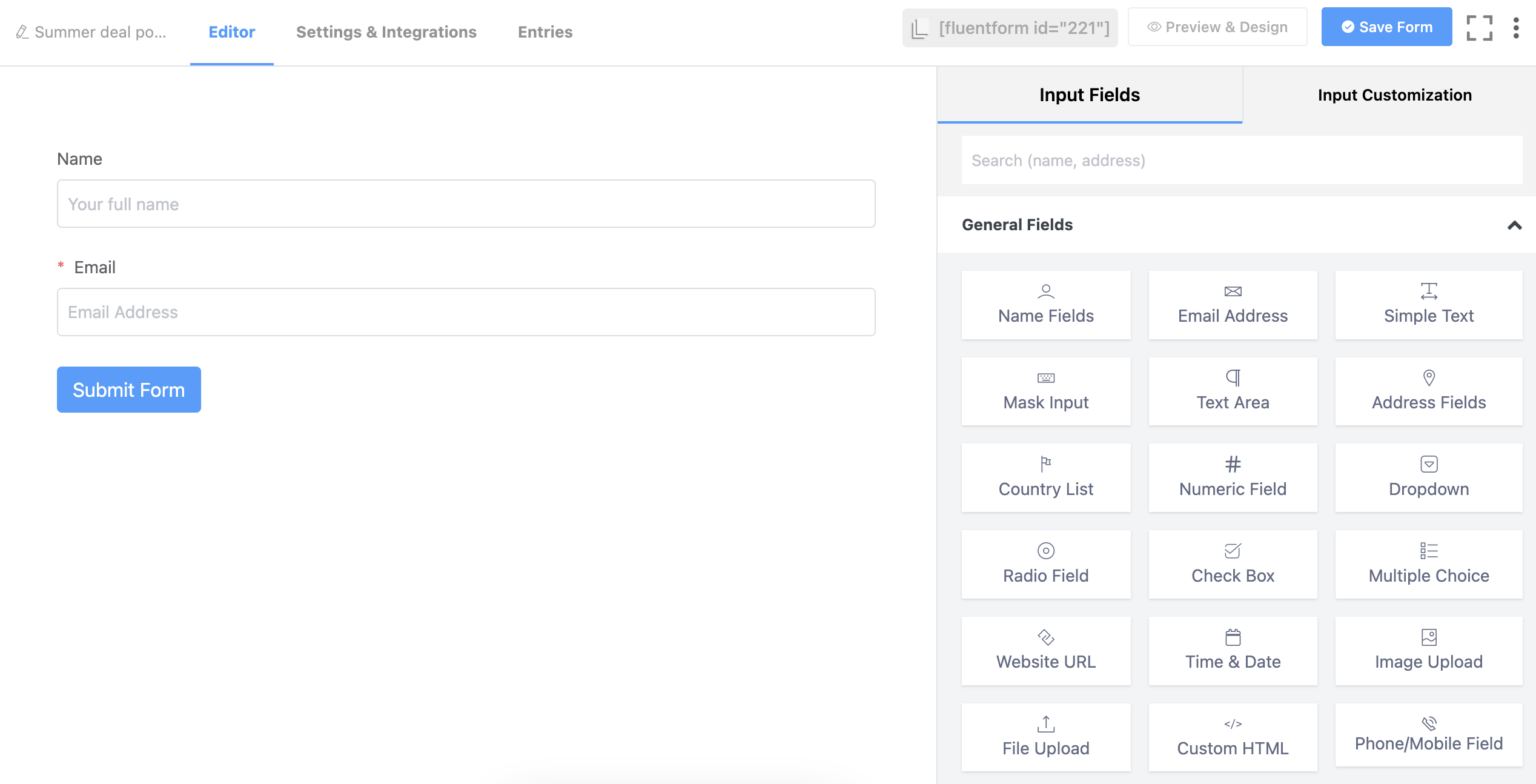1536x784 pixels.
Task: Edit the form title via pencil icon
Action: pyautogui.click(x=23, y=31)
